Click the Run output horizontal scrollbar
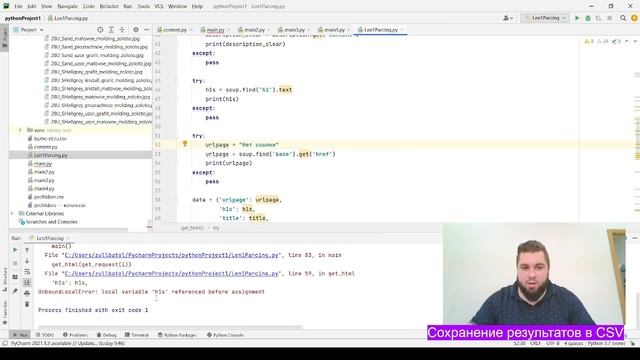Screen dimensions: 640x360 [x=171, y=327]
